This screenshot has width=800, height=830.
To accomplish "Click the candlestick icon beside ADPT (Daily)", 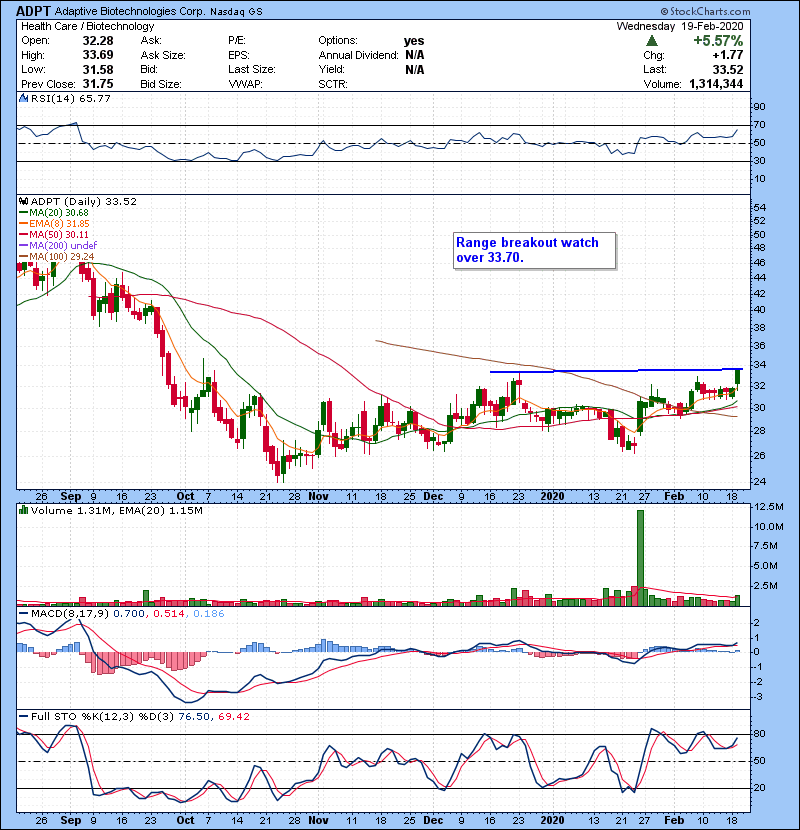I will pyautogui.click(x=23, y=201).
